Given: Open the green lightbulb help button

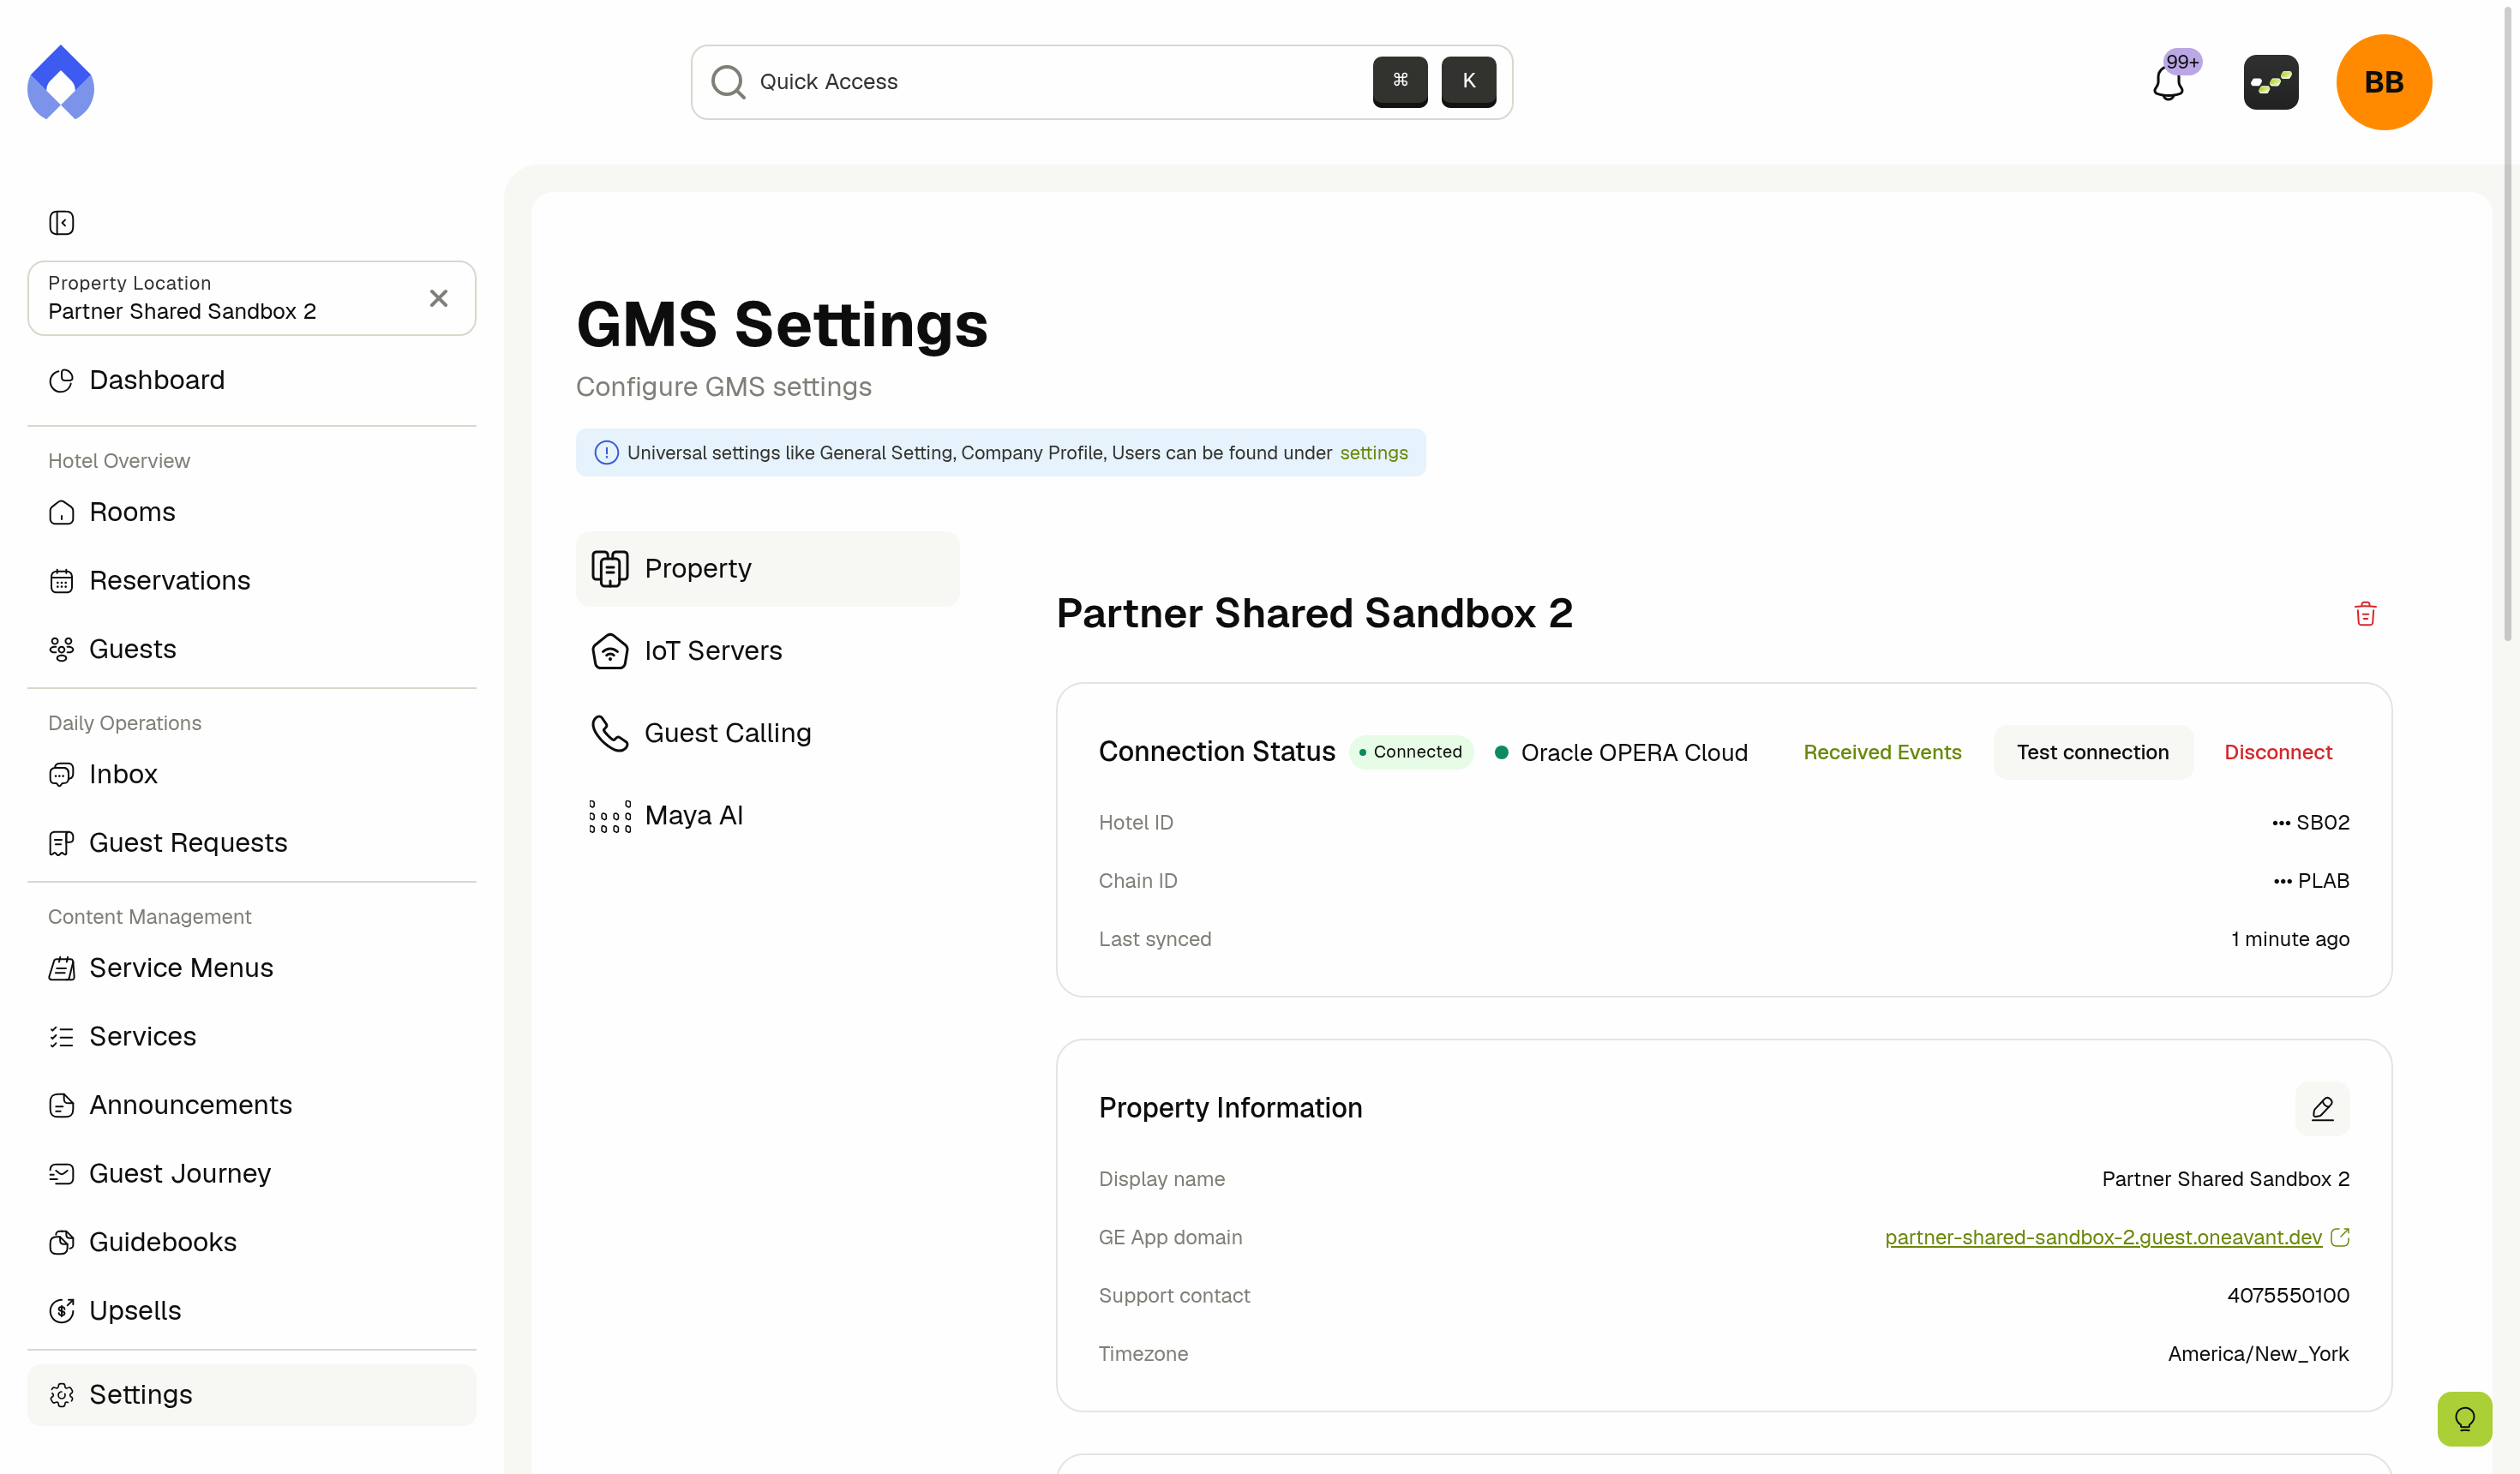Looking at the screenshot, I should pos(2464,1418).
